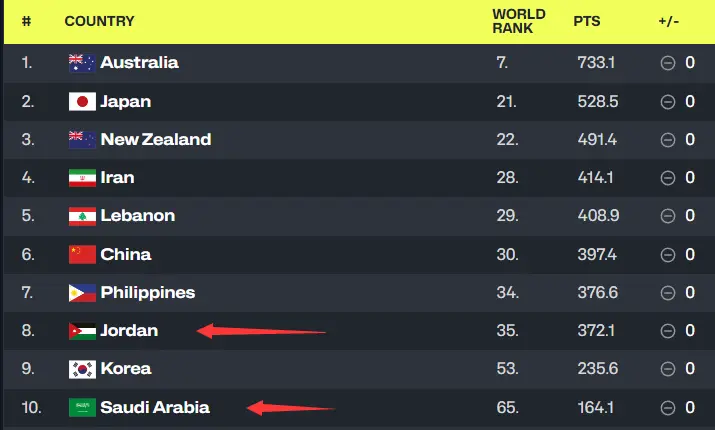Click Korea's 235.6 points value

click(x=595, y=369)
